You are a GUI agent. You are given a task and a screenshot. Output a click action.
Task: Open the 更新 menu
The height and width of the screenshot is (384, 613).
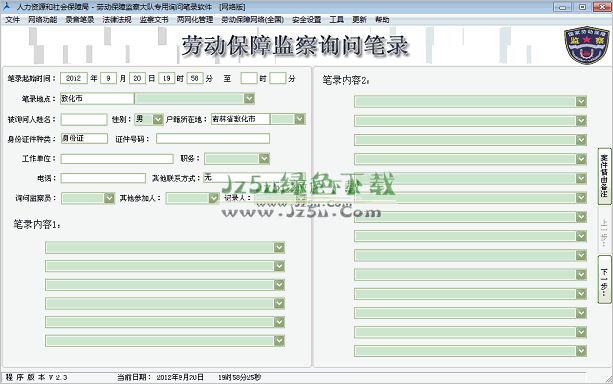point(359,20)
